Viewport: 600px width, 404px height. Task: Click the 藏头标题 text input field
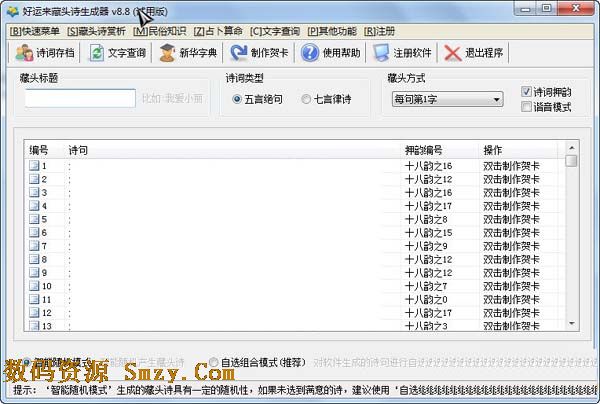(80, 98)
